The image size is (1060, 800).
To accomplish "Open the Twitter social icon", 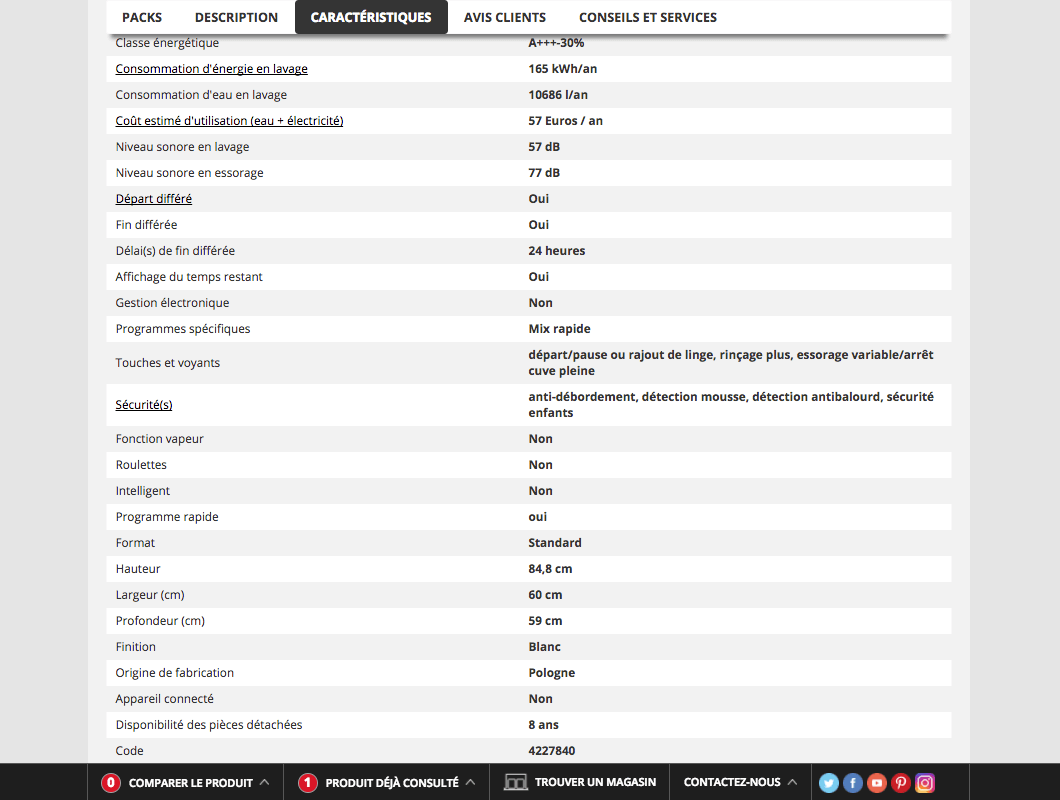I will (x=829, y=783).
